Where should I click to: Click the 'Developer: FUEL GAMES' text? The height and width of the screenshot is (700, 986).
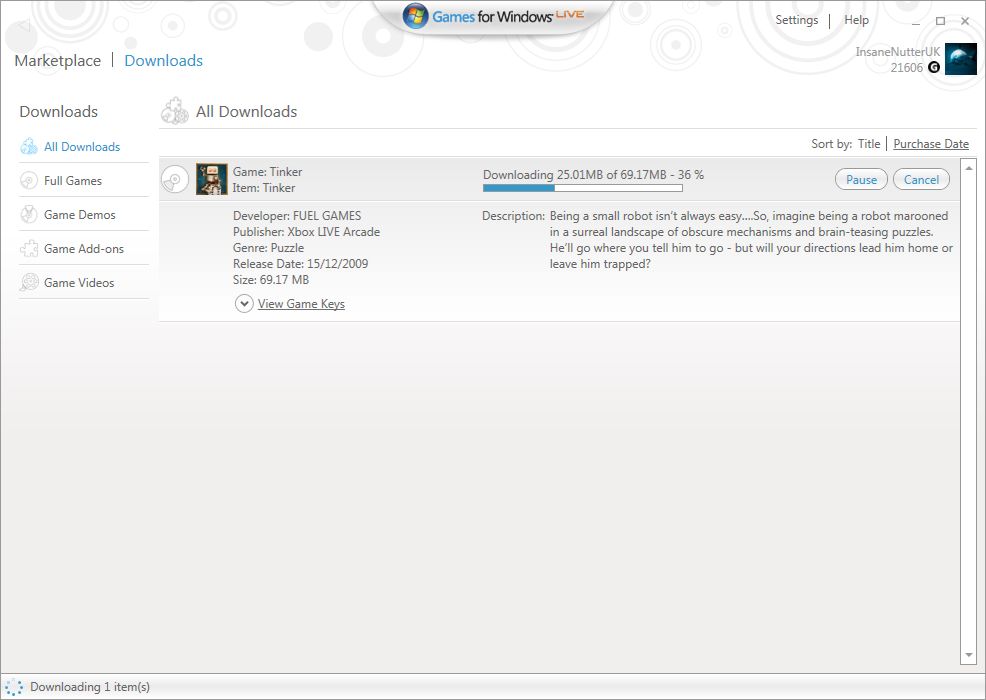(x=297, y=216)
